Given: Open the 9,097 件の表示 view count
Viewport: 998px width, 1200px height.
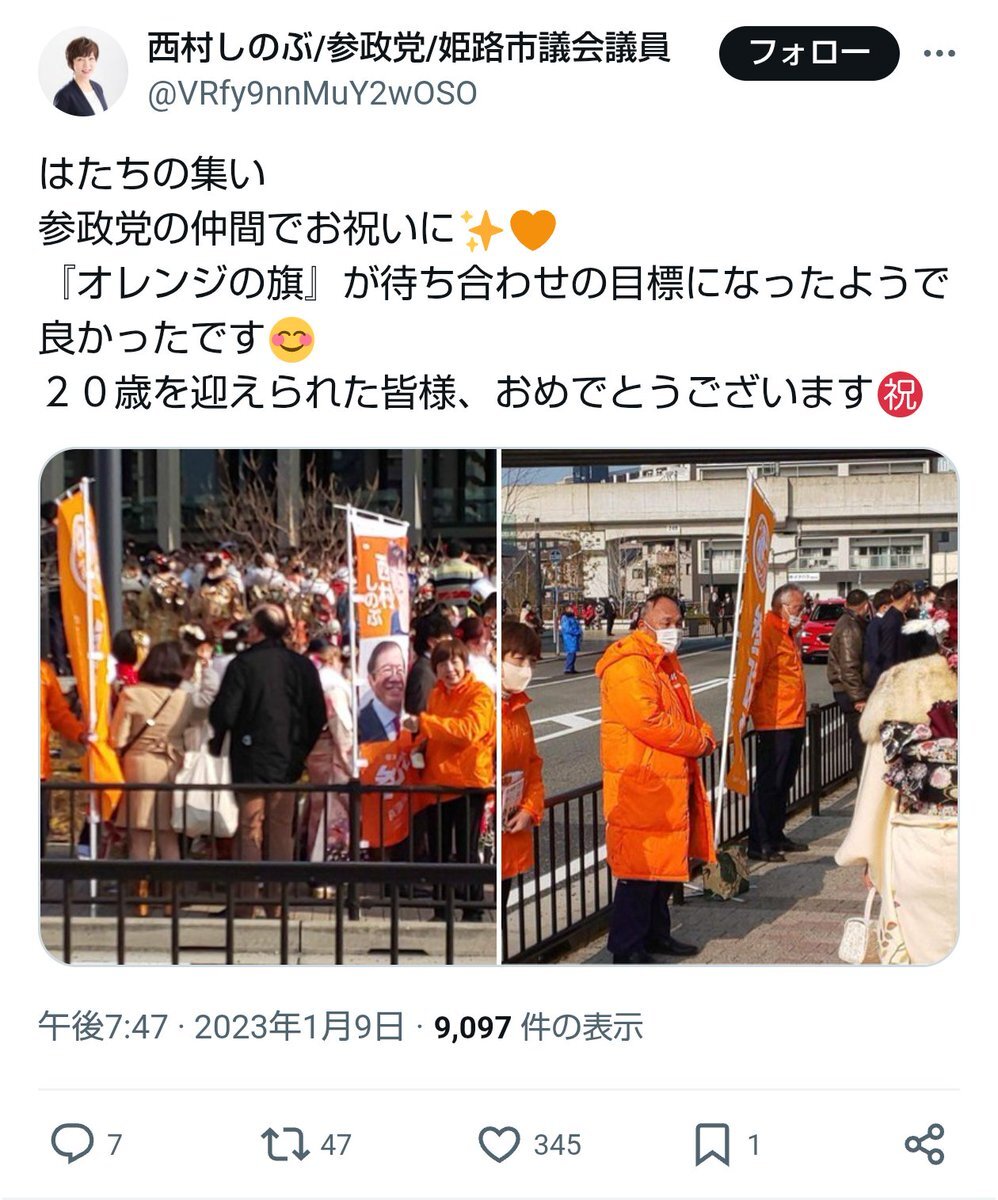Looking at the screenshot, I should (538, 1026).
